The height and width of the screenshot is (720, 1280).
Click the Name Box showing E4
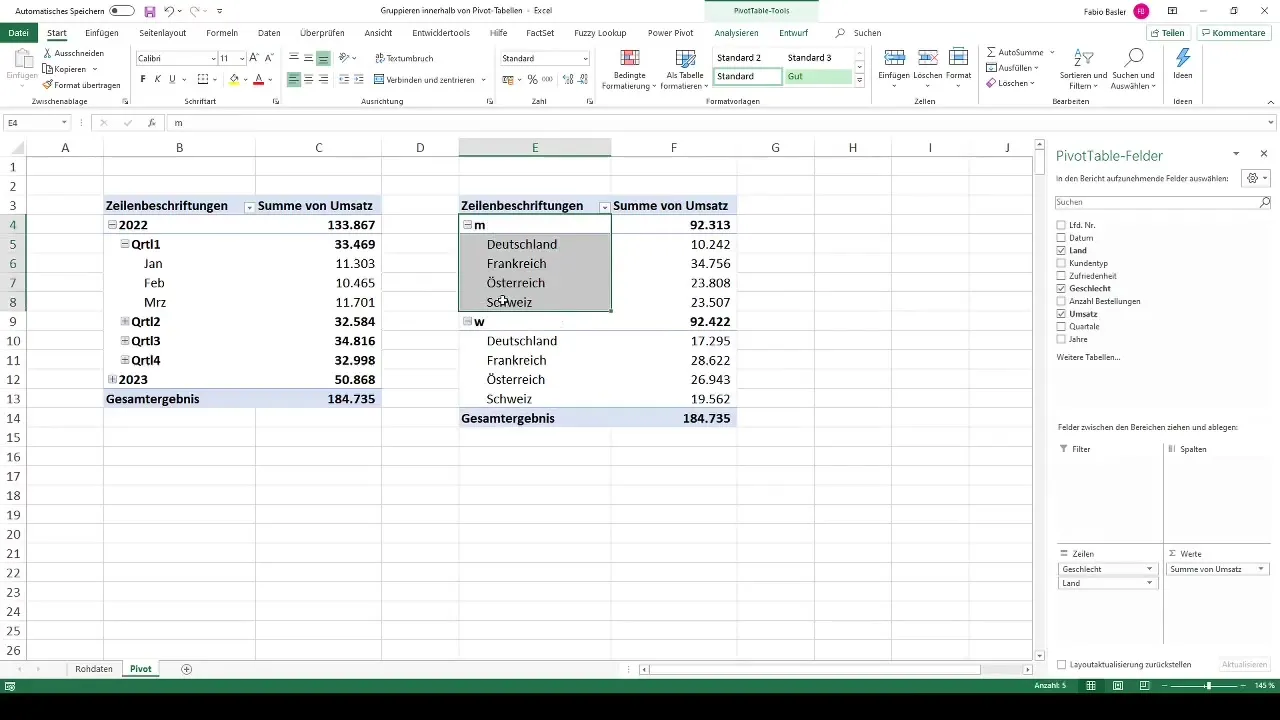point(36,123)
